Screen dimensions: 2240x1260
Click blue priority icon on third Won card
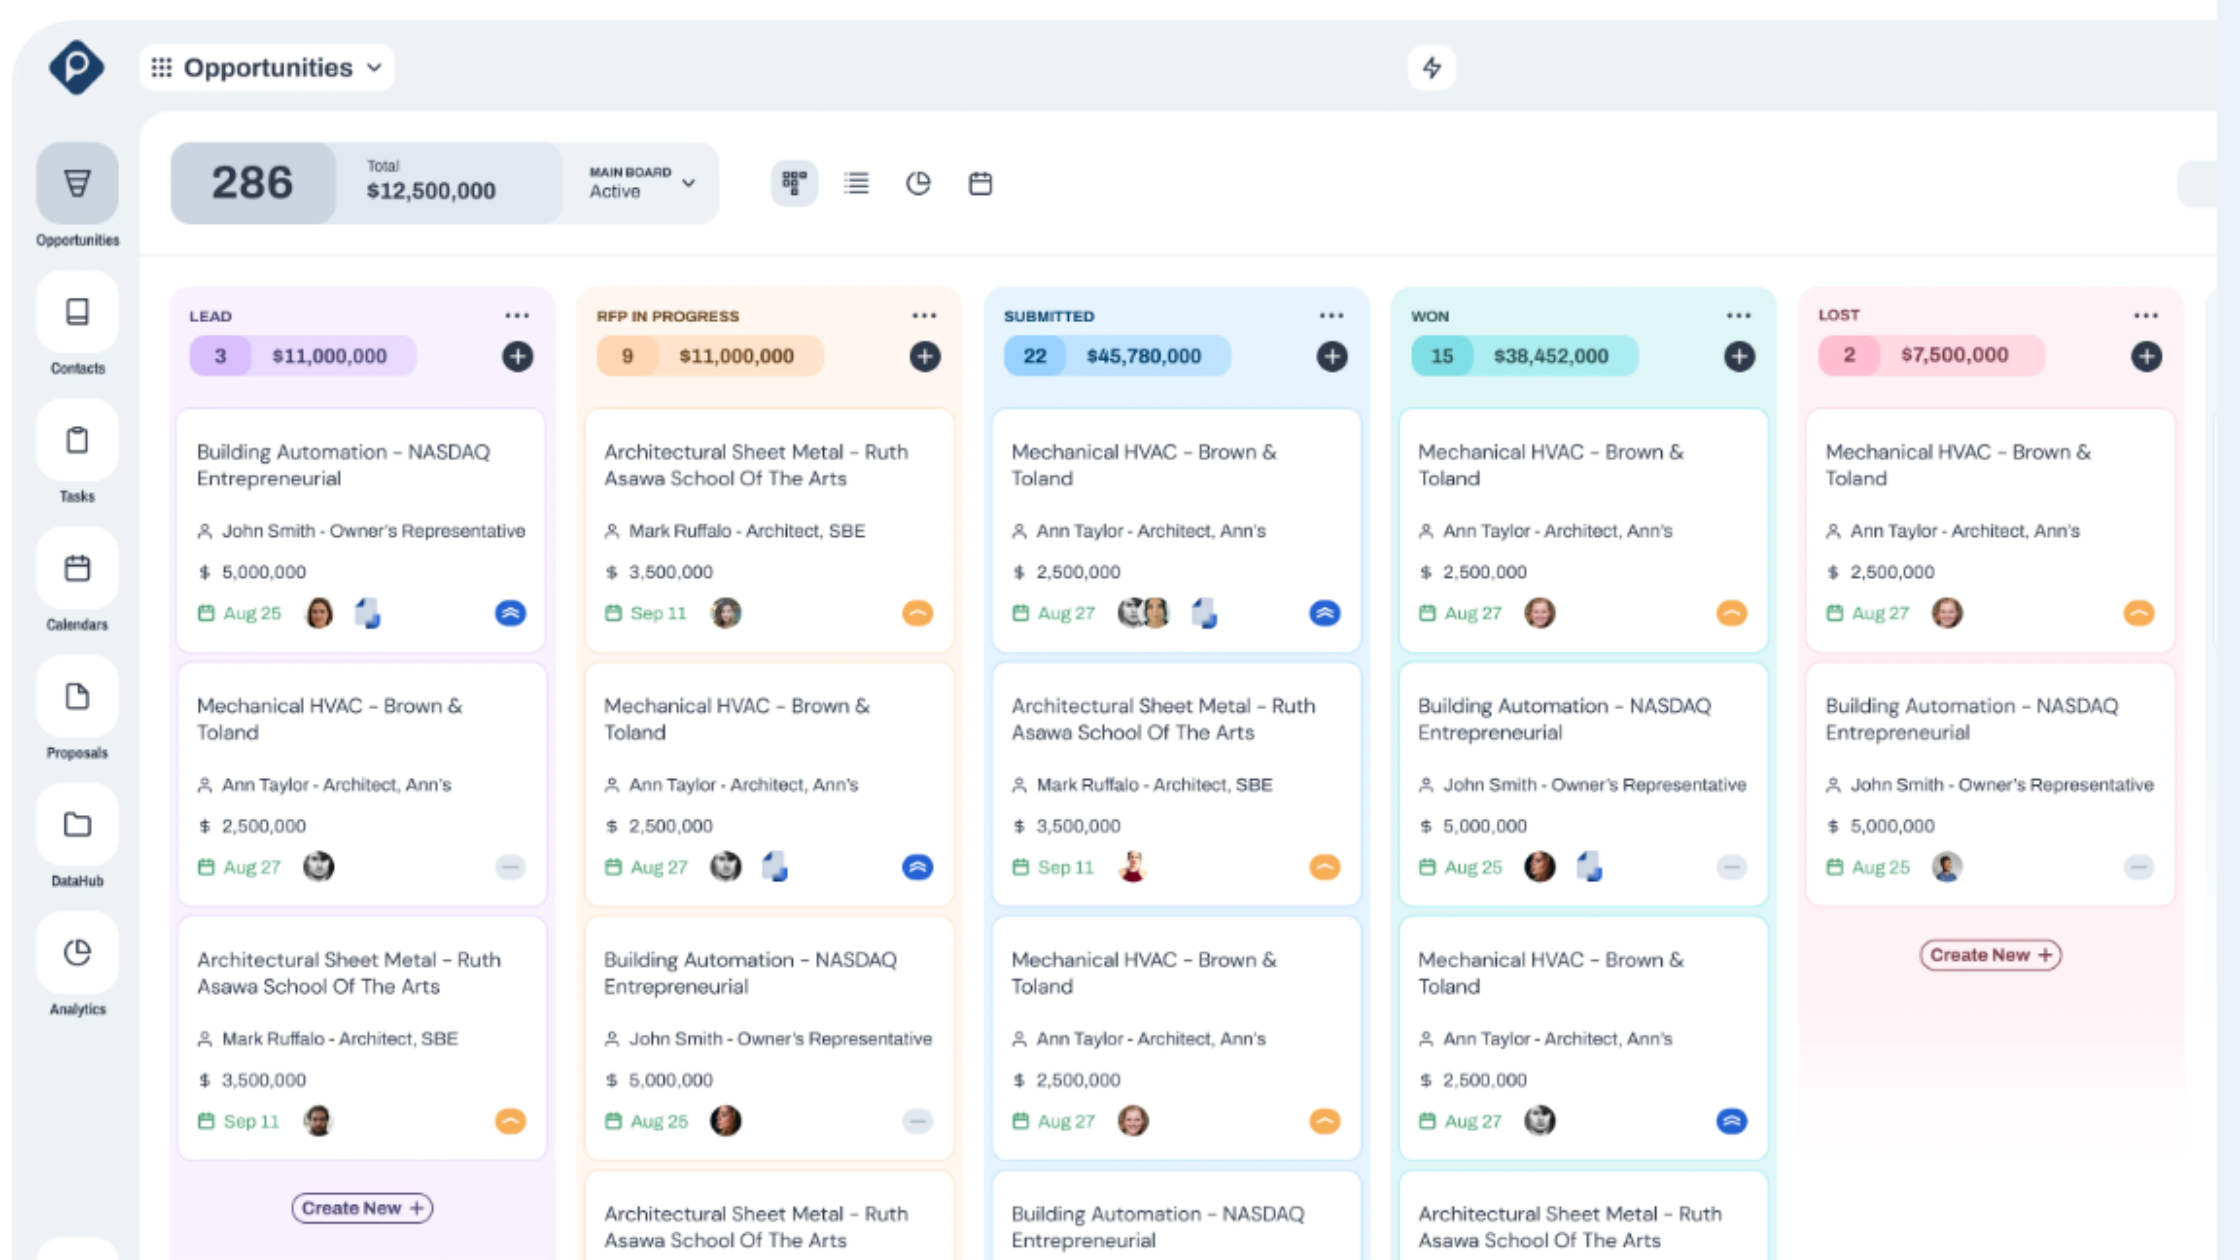1731,1121
